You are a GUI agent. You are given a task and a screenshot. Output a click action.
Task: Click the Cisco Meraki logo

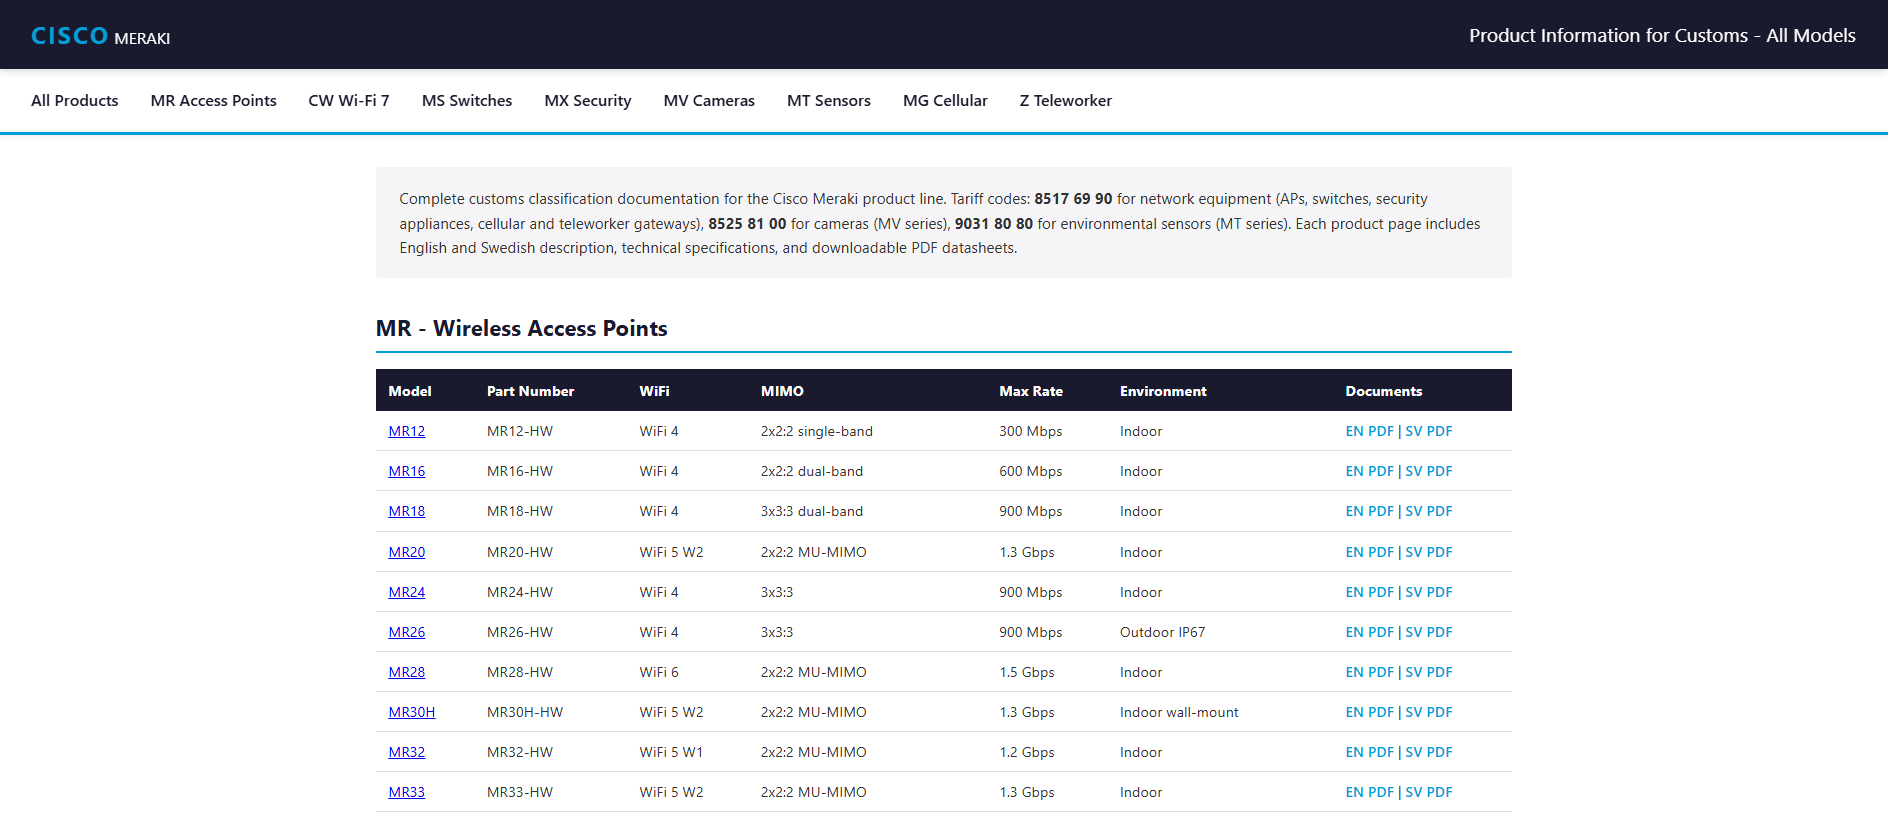point(100,36)
